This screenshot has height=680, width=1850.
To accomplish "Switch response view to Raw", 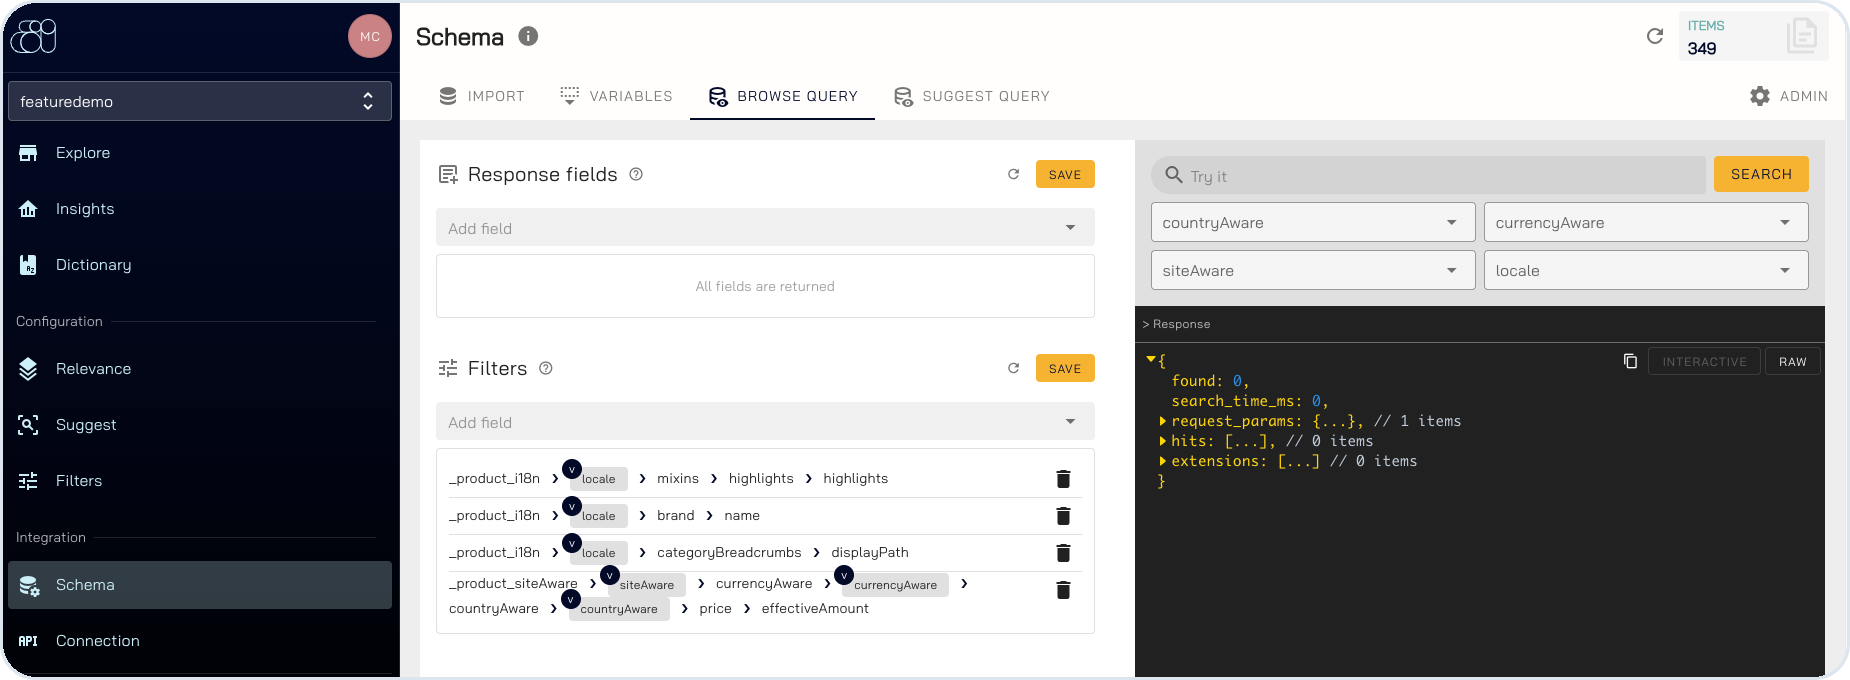I will (x=1792, y=362).
